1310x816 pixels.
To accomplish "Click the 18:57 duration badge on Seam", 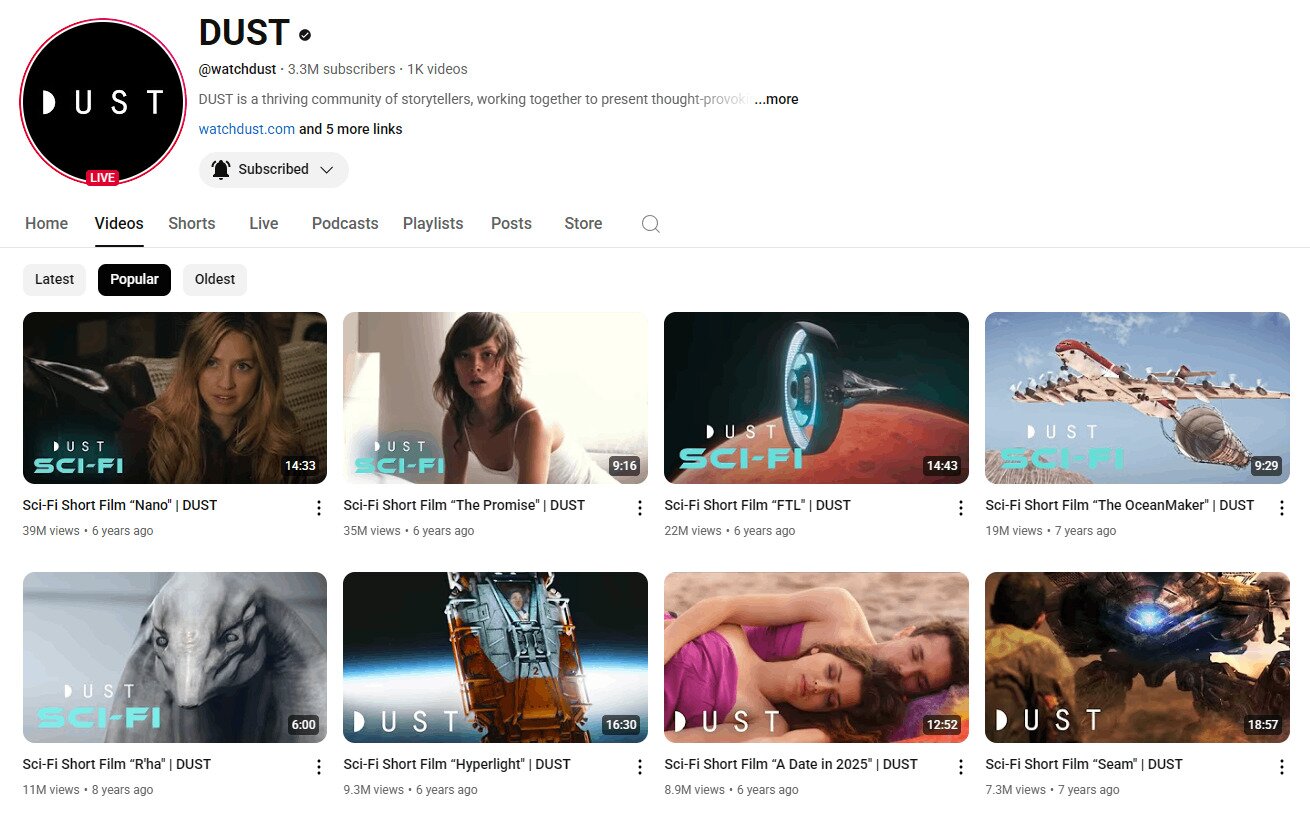I will 1263,725.
